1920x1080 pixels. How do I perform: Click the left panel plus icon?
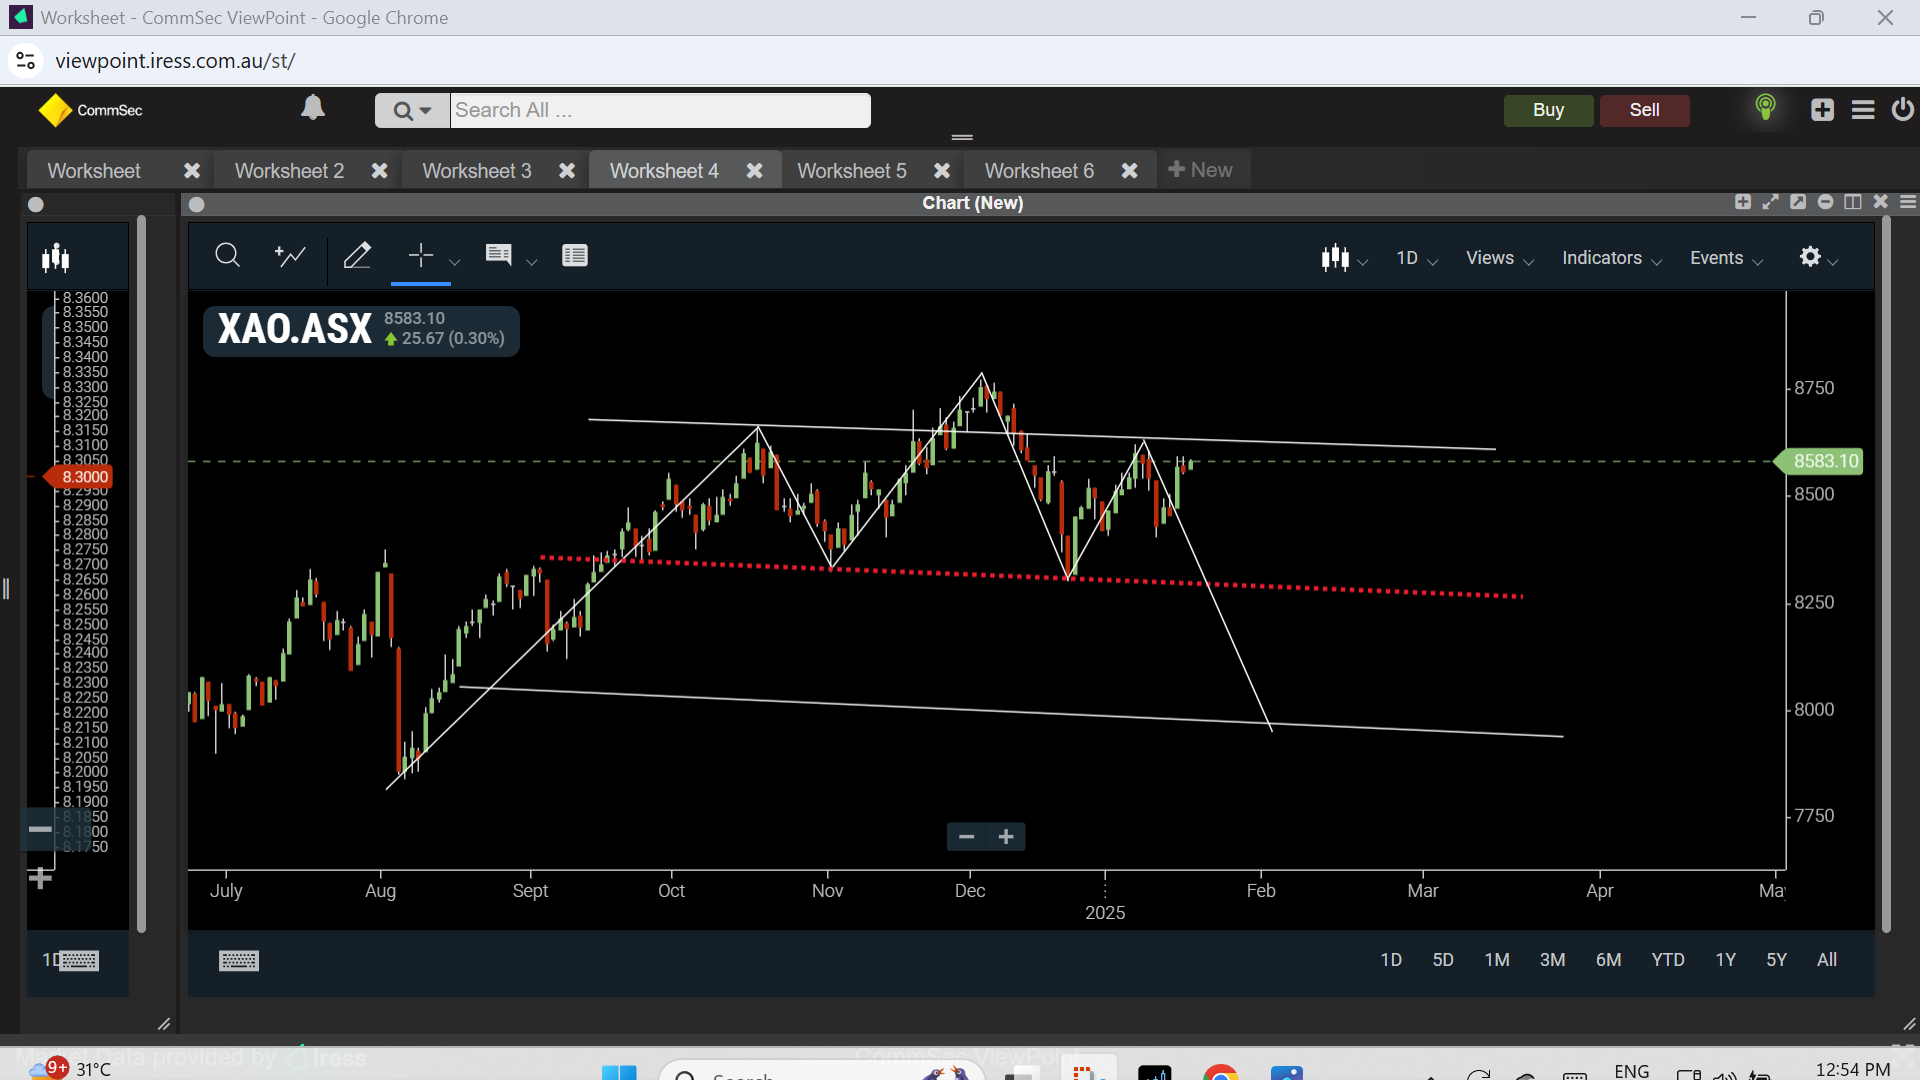coord(40,878)
